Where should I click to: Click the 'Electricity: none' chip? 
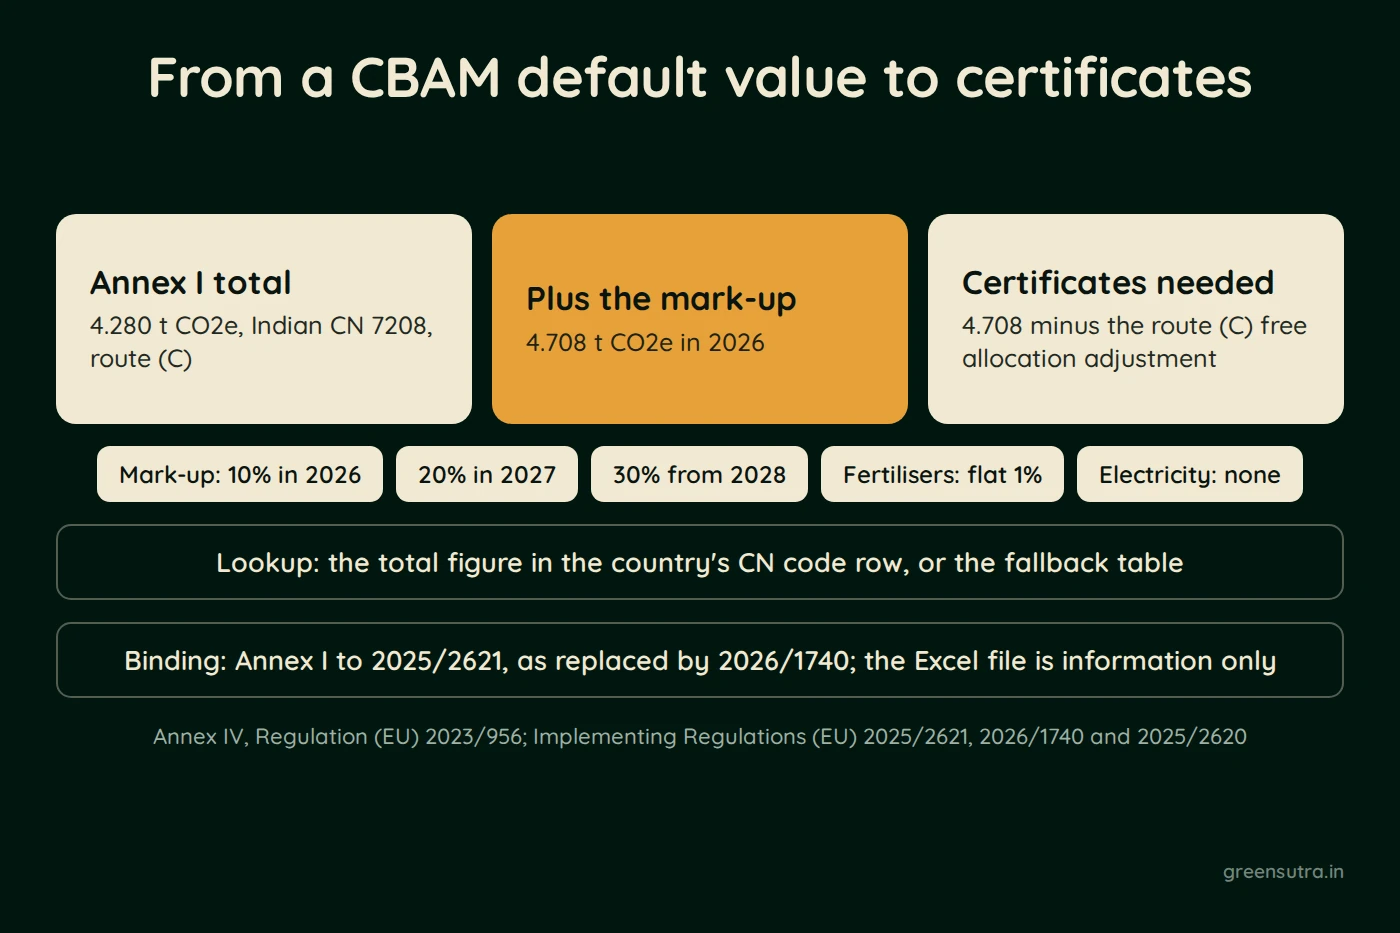click(1190, 474)
